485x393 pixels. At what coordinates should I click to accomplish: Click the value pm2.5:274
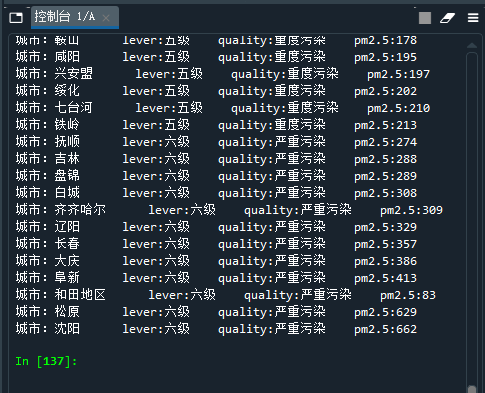click(x=385, y=142)
